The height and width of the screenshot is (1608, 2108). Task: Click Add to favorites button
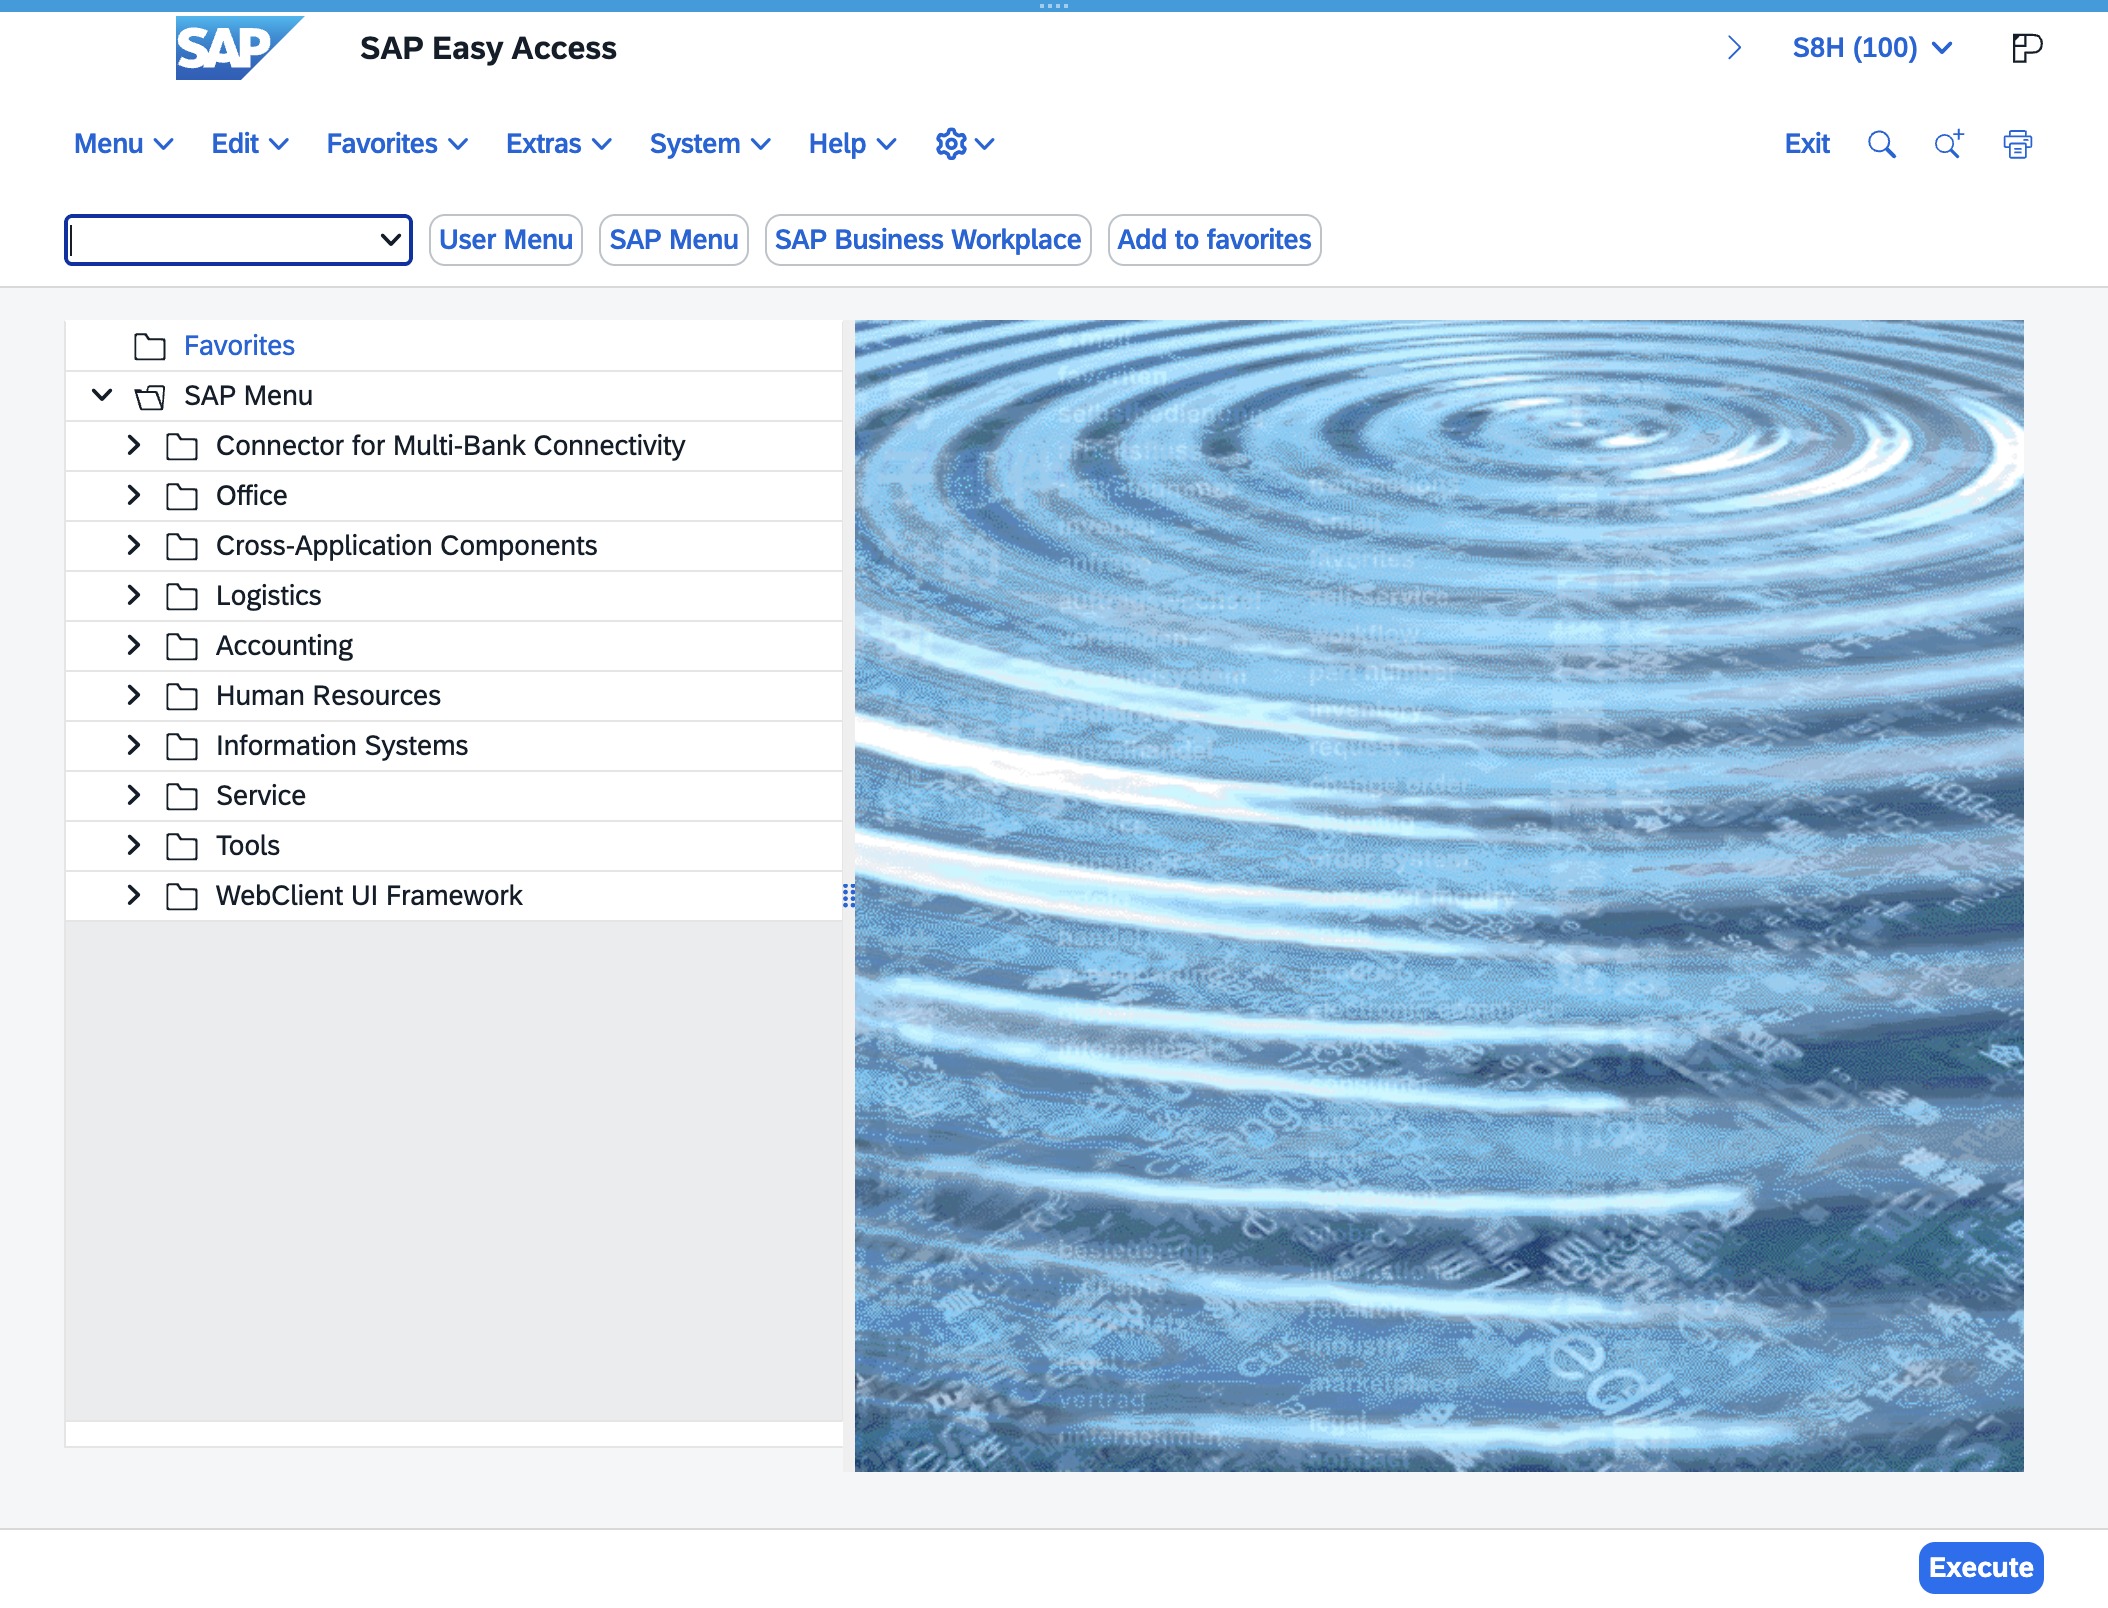click(x=1214, y=240)
